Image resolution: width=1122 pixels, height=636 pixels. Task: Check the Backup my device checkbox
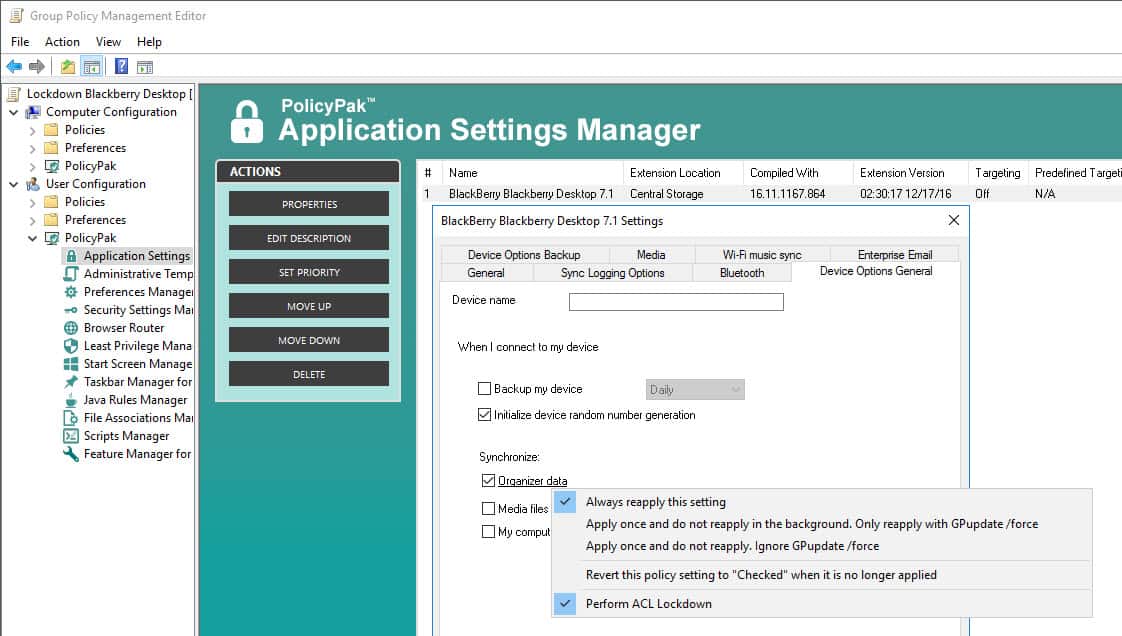(x=484, y=388)
